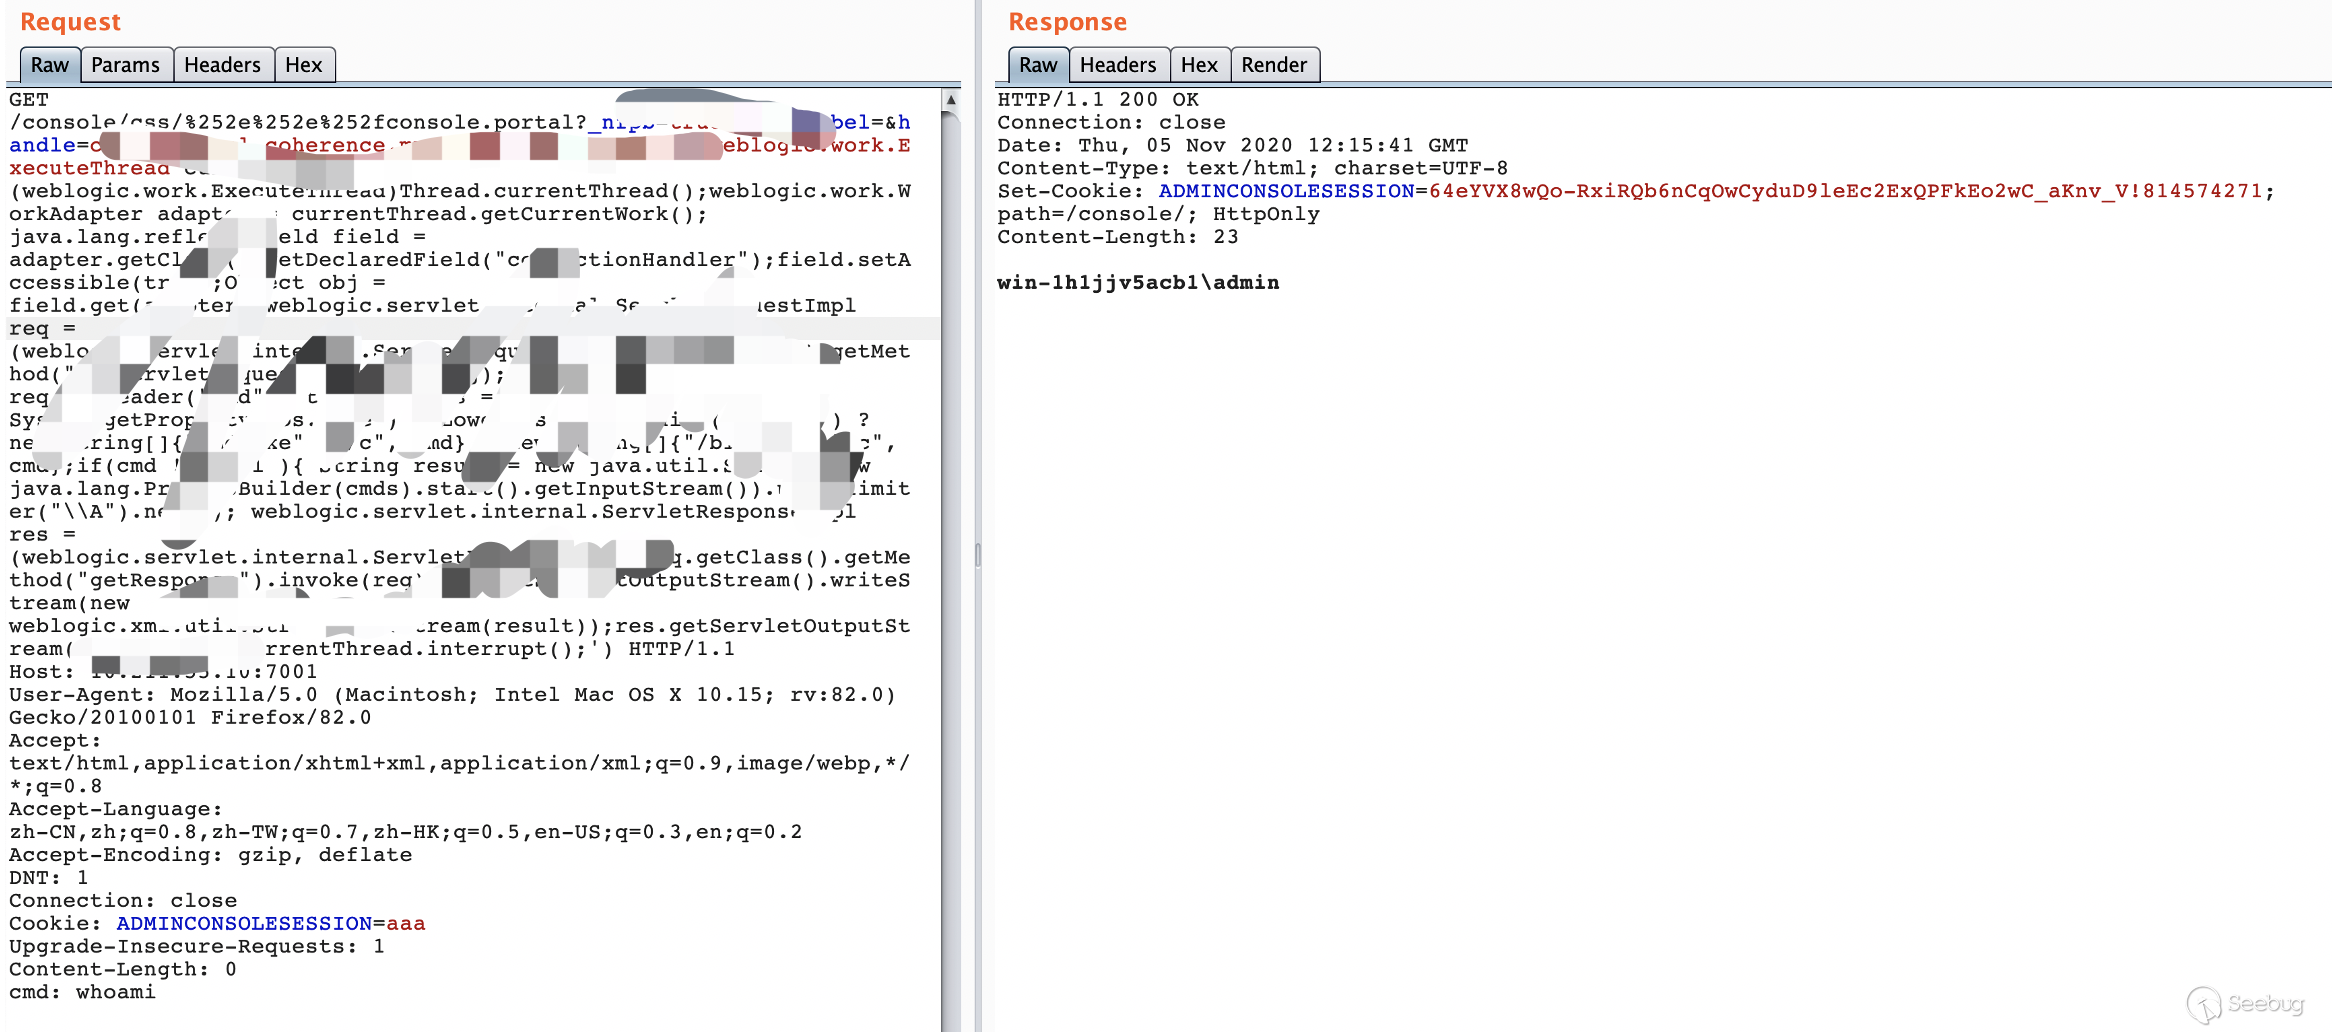Click 'Content-Length: 0' in the request
The height and width of the screenshot is (1032, 2332).
123,970
